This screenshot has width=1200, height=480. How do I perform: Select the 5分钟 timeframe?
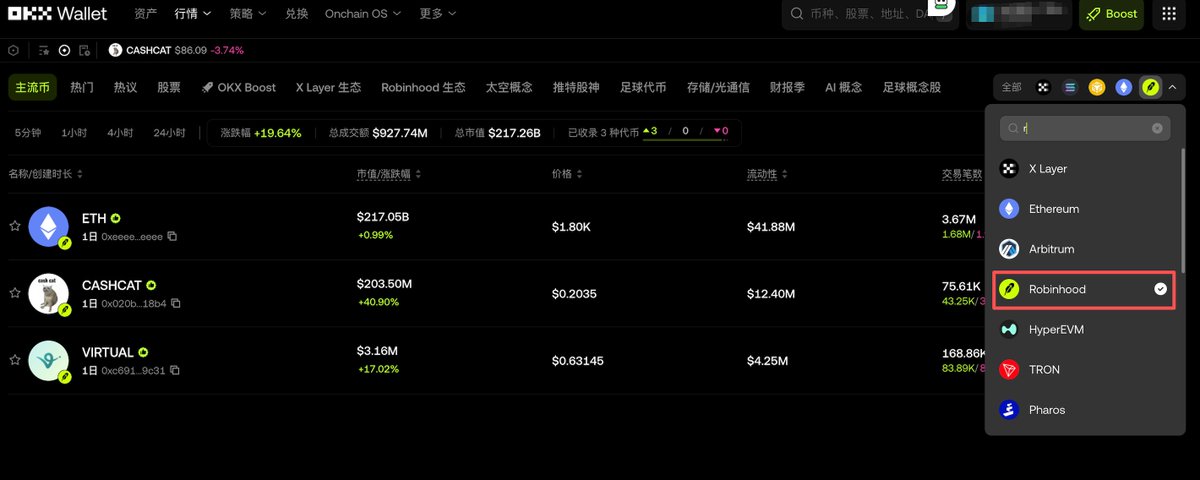pyautogui.click(x=28, y=132)
